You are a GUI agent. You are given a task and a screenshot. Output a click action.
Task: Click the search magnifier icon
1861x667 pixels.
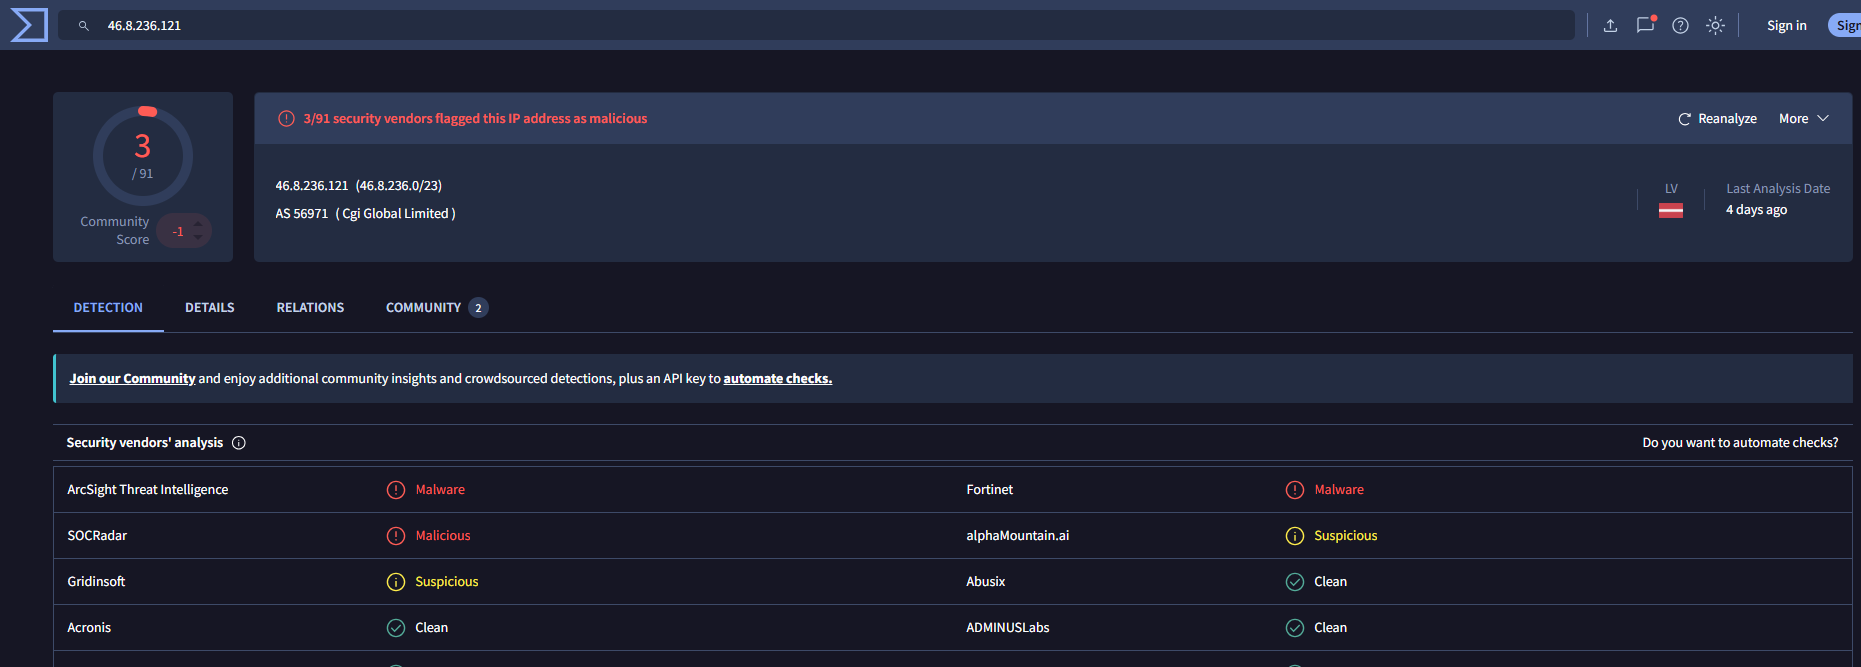pos(84,26)
